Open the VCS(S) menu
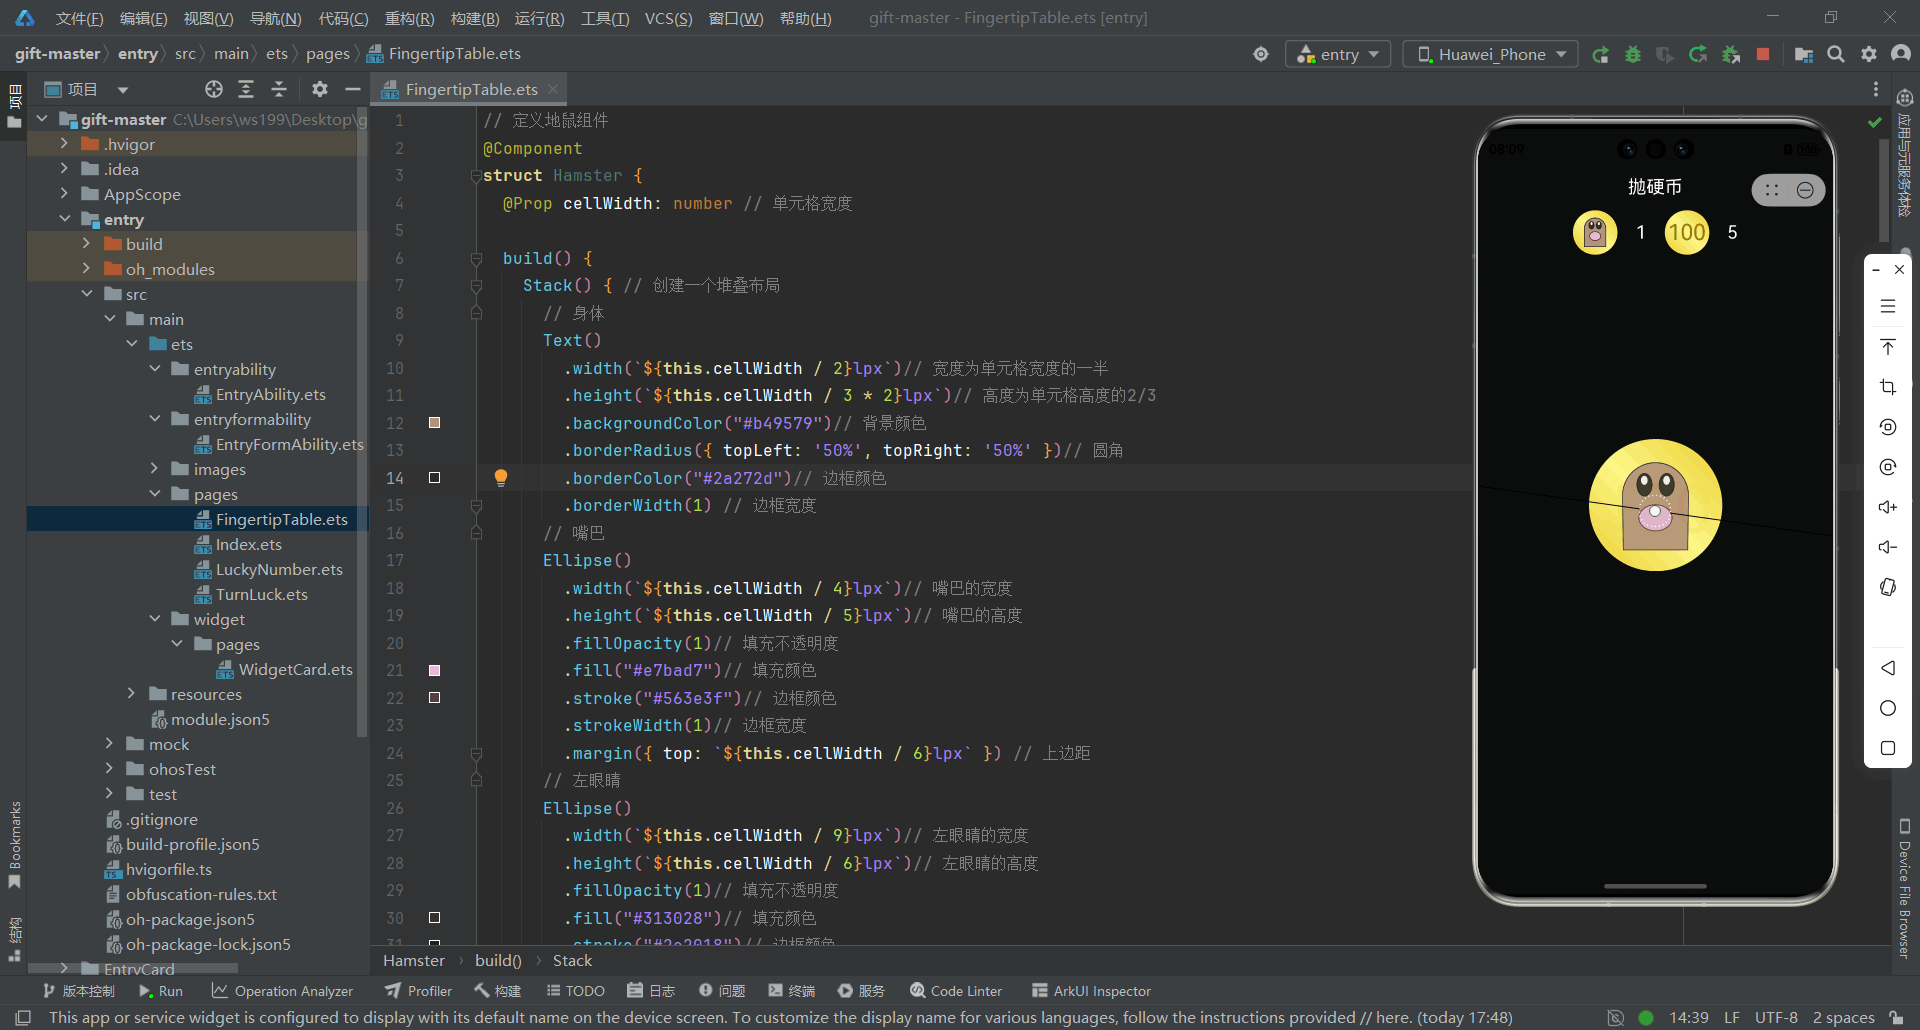This screenshot has height=1030, width=1920. [668, 18]
